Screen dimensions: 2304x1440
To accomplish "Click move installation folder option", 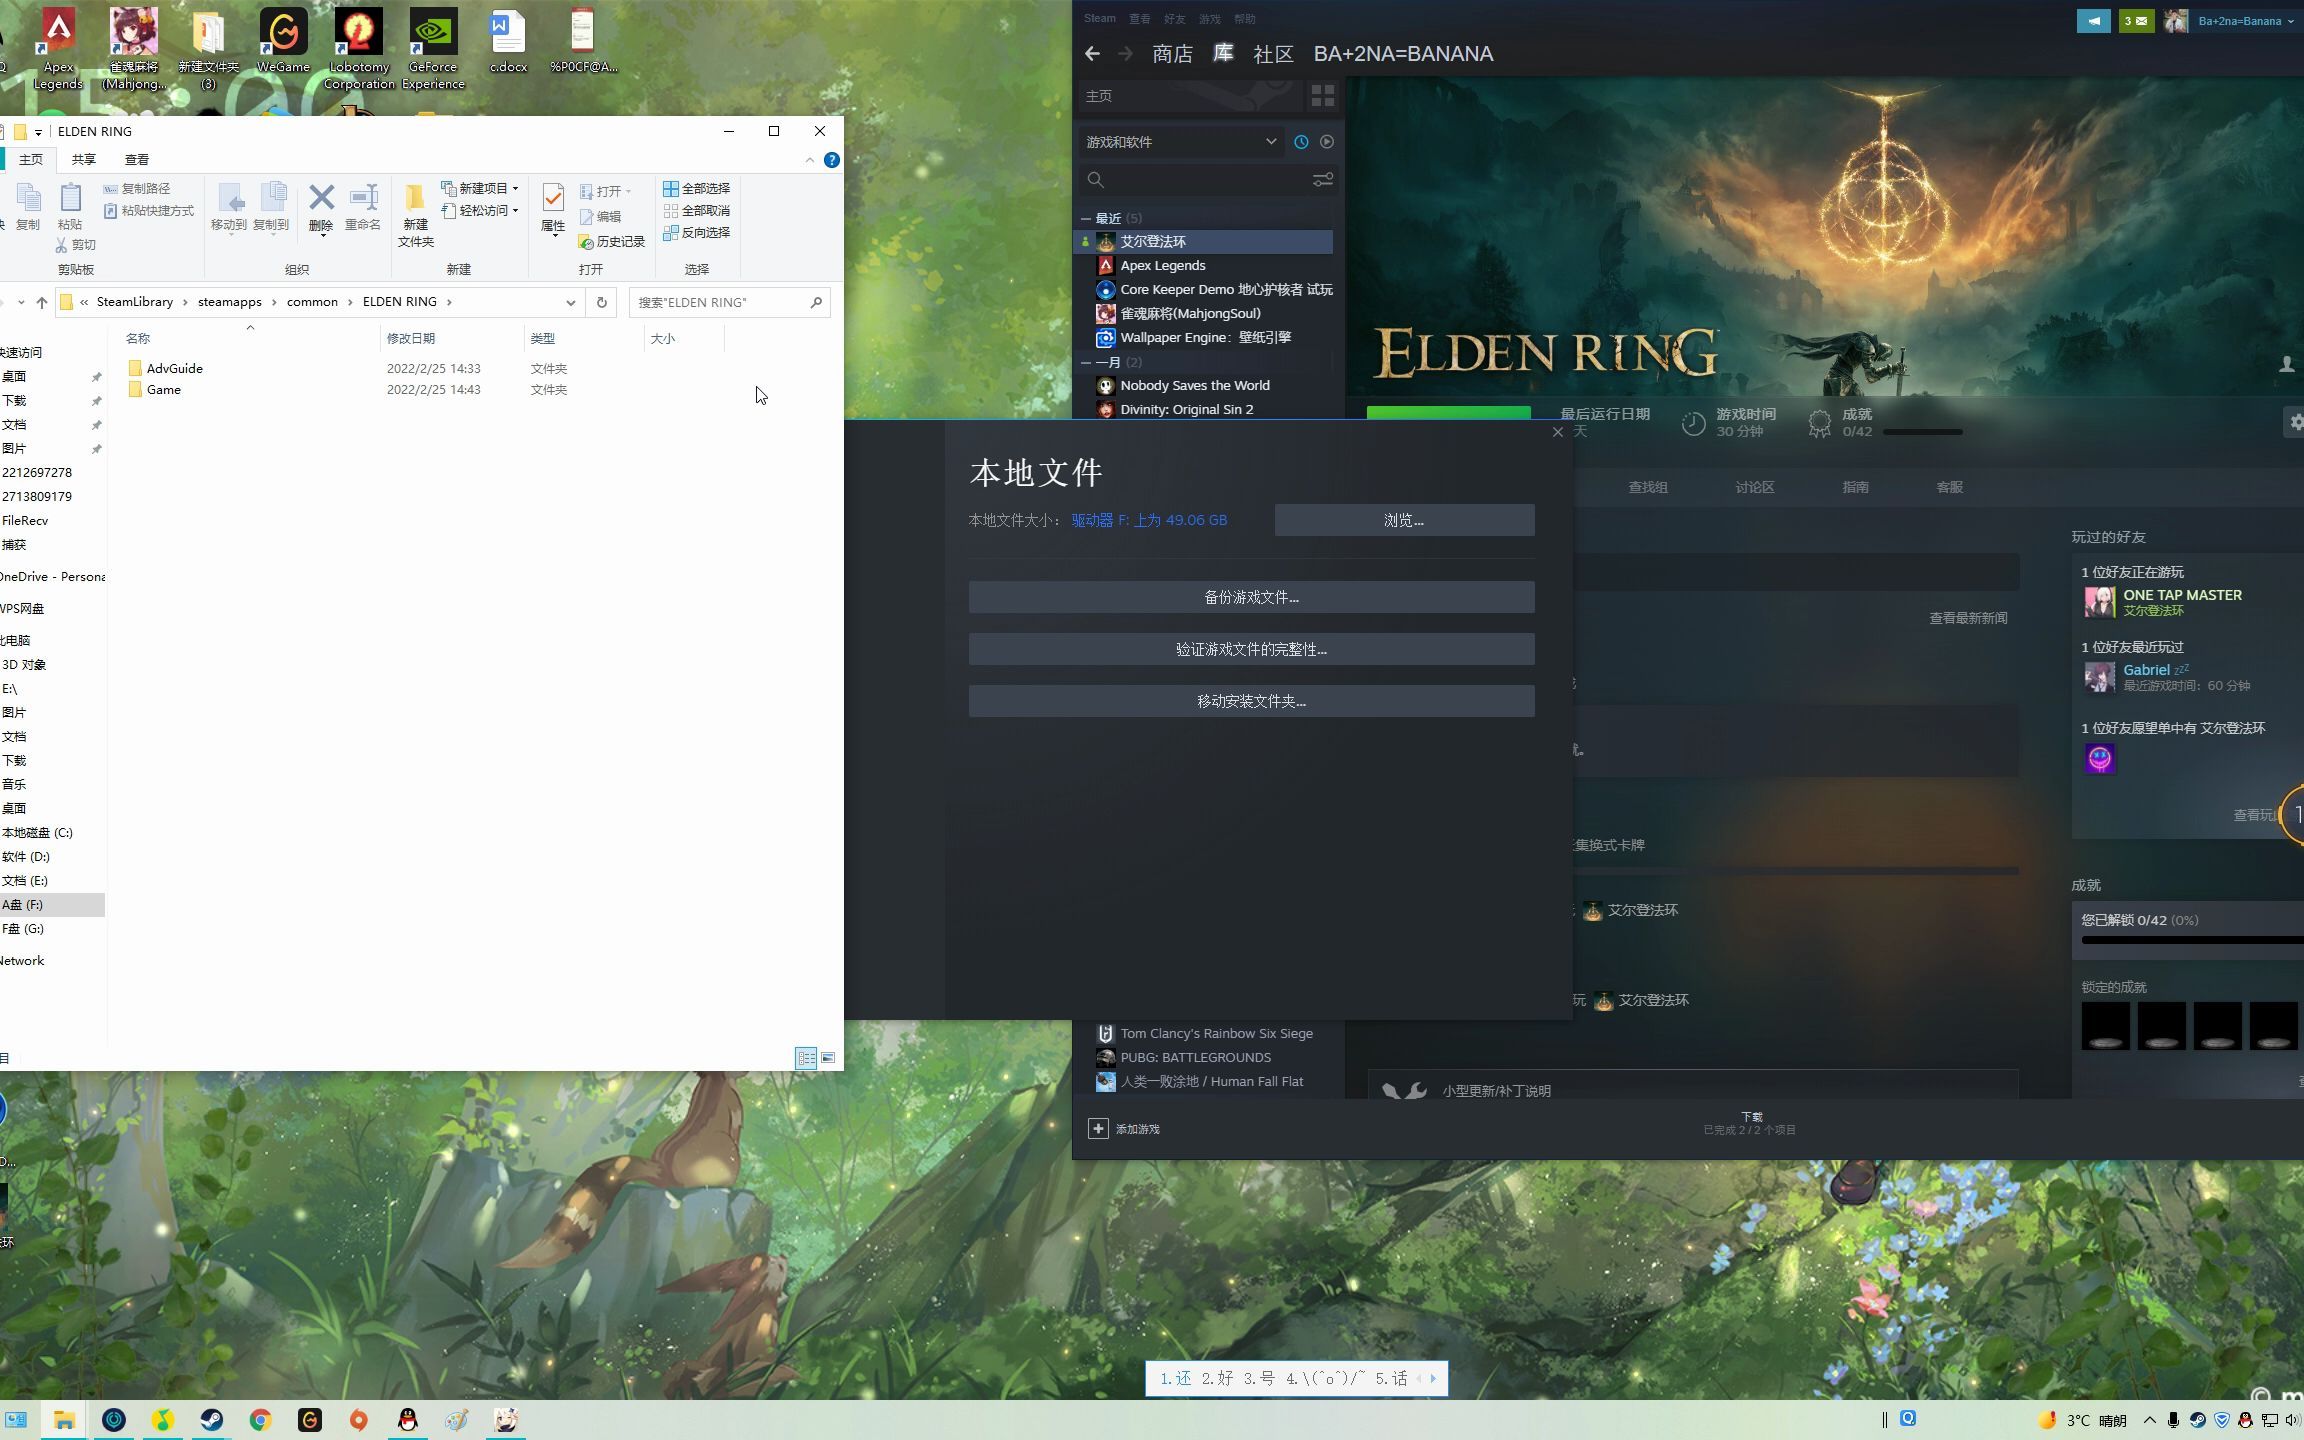I will pyautogui.click(x=1251, y=700).
